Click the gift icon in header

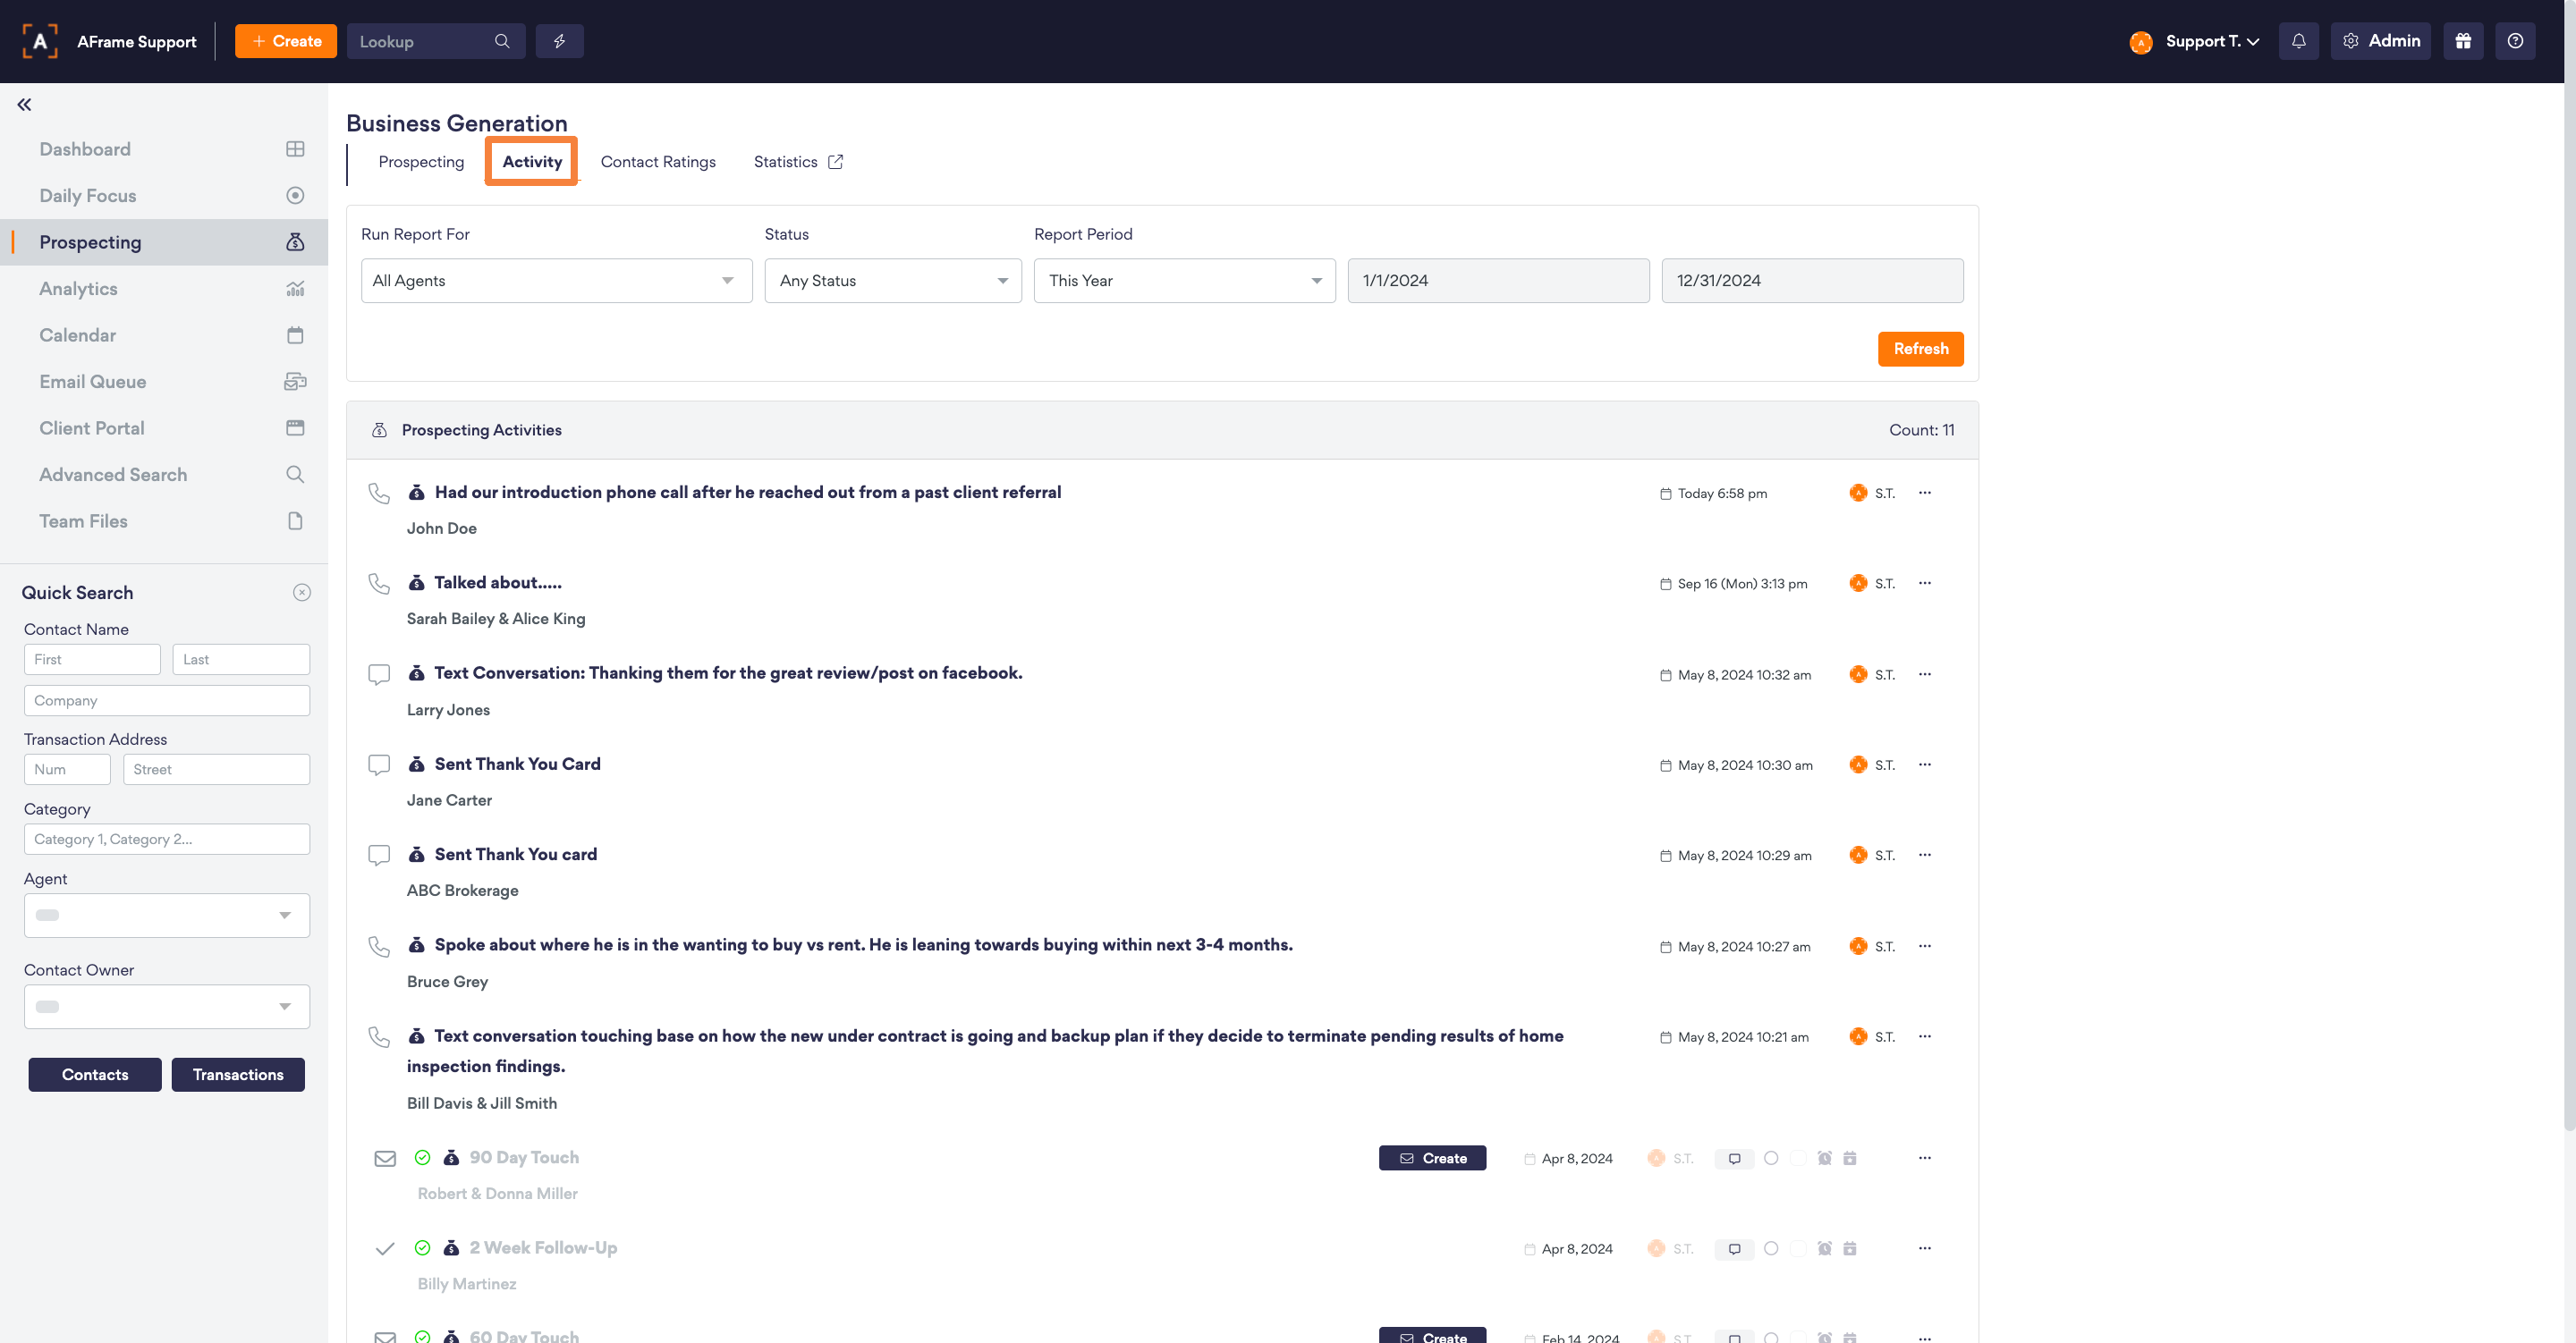pyautogui.click(x=2463, y=41)
